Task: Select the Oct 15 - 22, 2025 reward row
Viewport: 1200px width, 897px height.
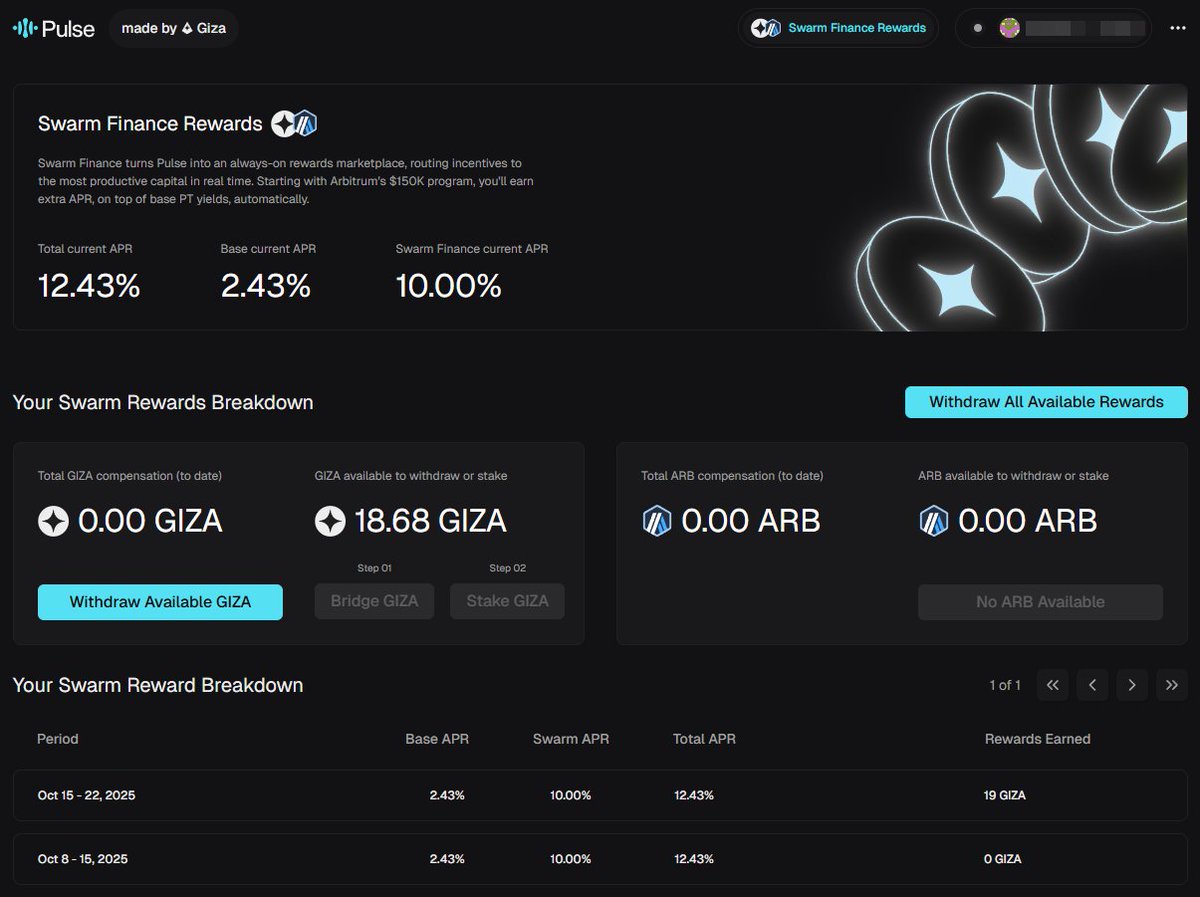Action: (x=600, y=795)
